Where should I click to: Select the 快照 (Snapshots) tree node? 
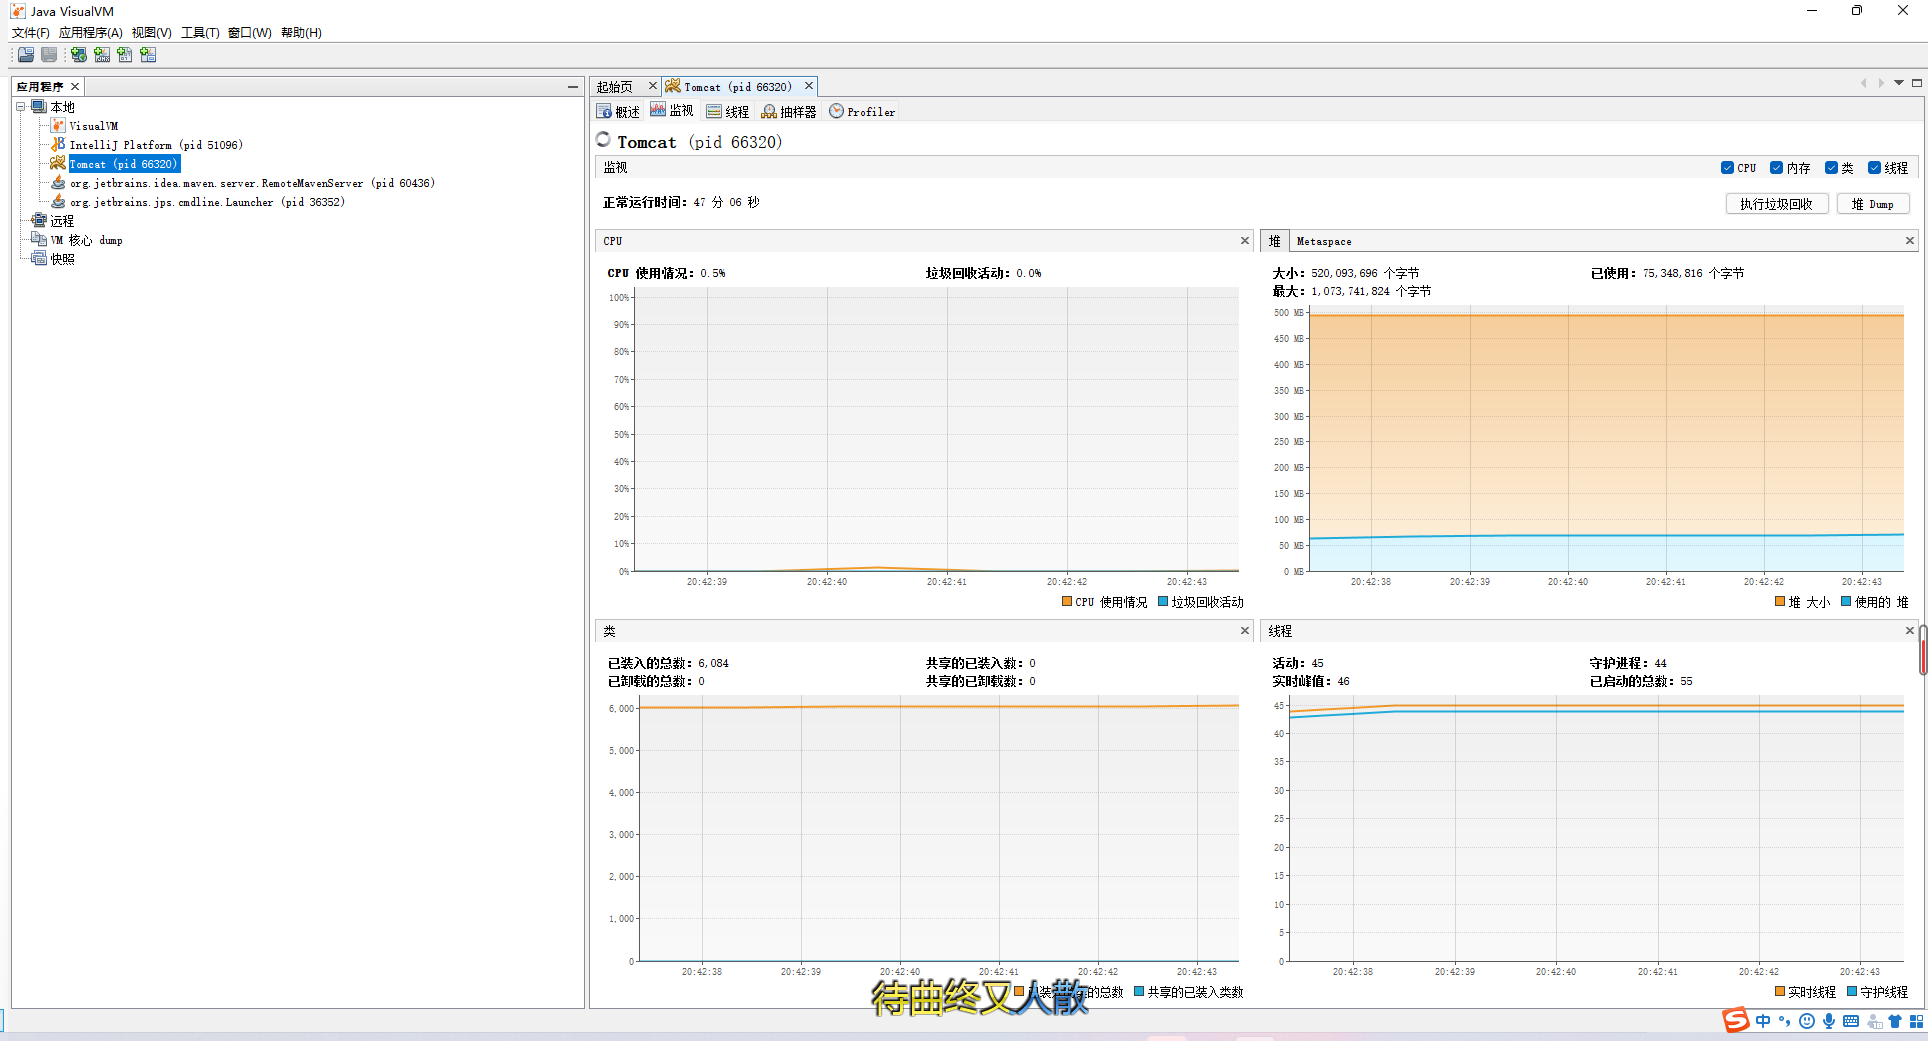point(62,259)
